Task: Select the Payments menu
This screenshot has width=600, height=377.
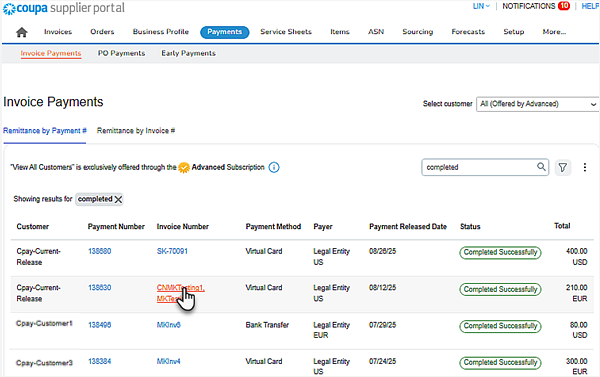Action: point(225,32)
